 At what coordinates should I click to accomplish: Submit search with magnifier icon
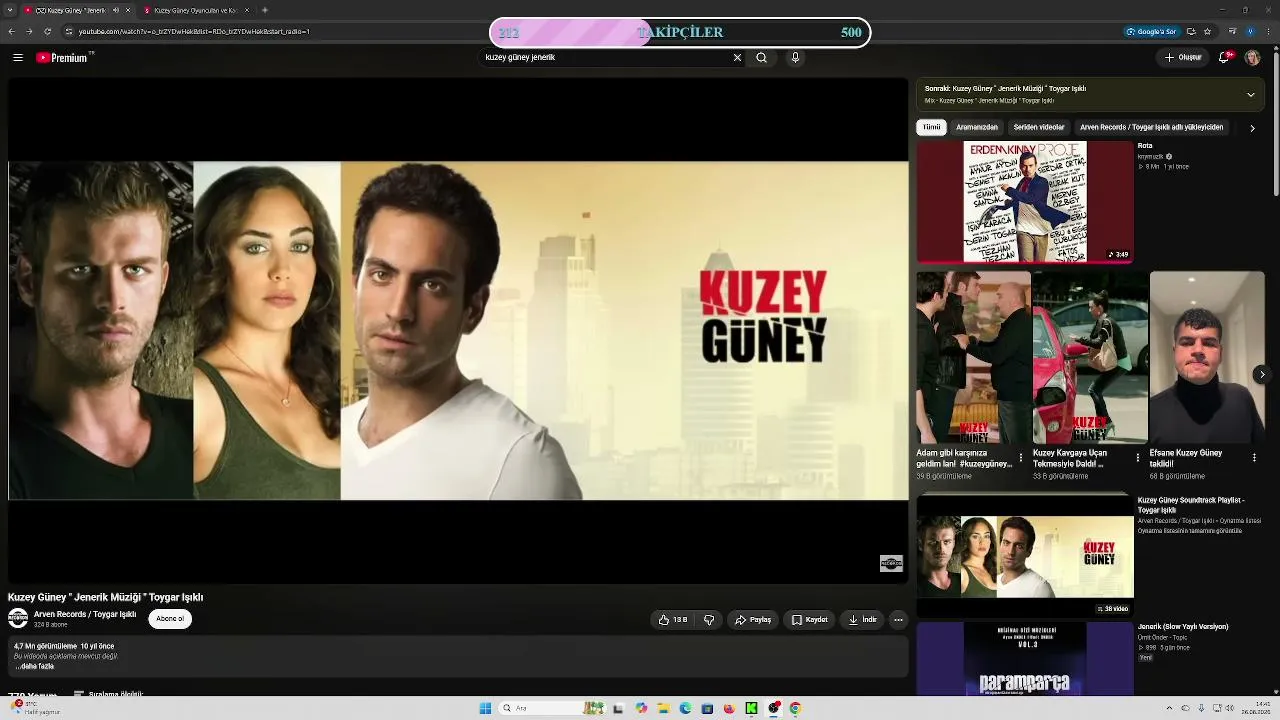(x=761, y=58)
